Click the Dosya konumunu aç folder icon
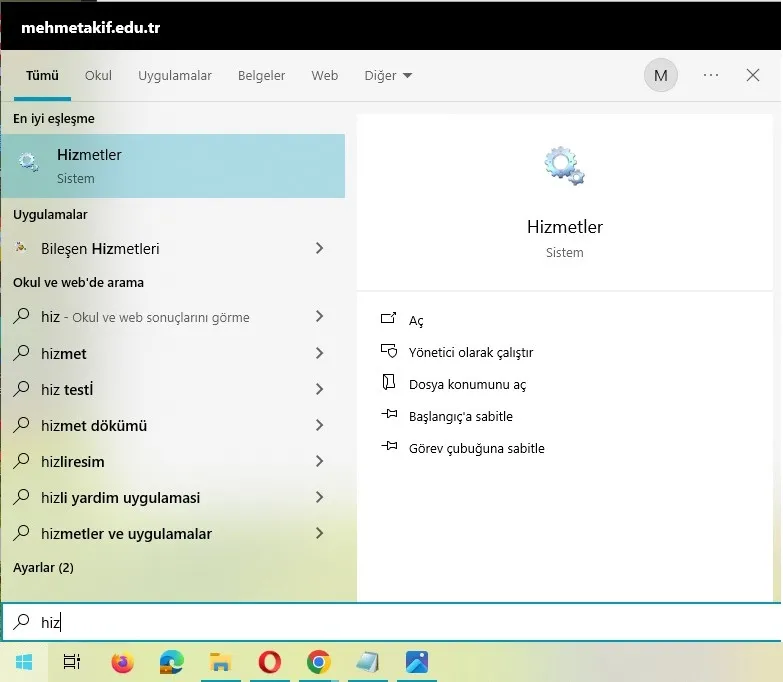The image size is (783, 682). click(x=389, y=382)
